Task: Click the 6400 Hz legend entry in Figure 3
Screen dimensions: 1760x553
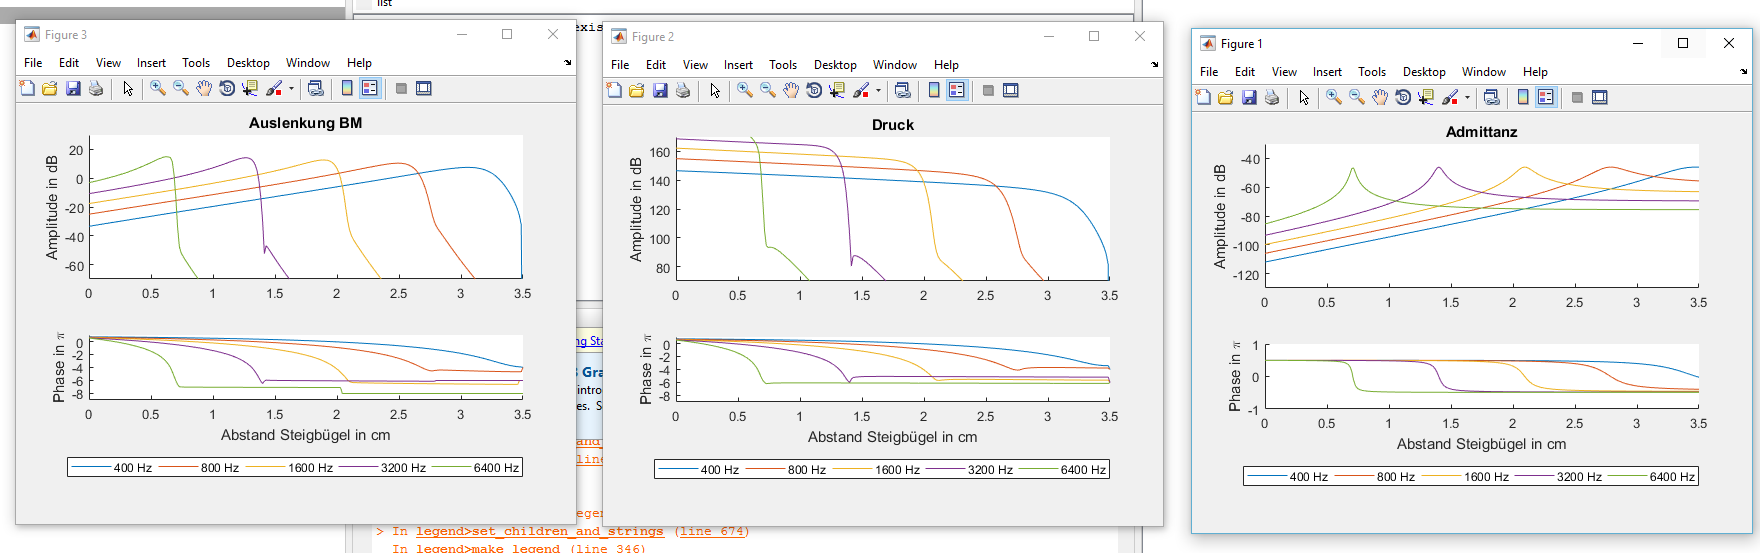Action: pyautogui.click(x=495, y=468)
